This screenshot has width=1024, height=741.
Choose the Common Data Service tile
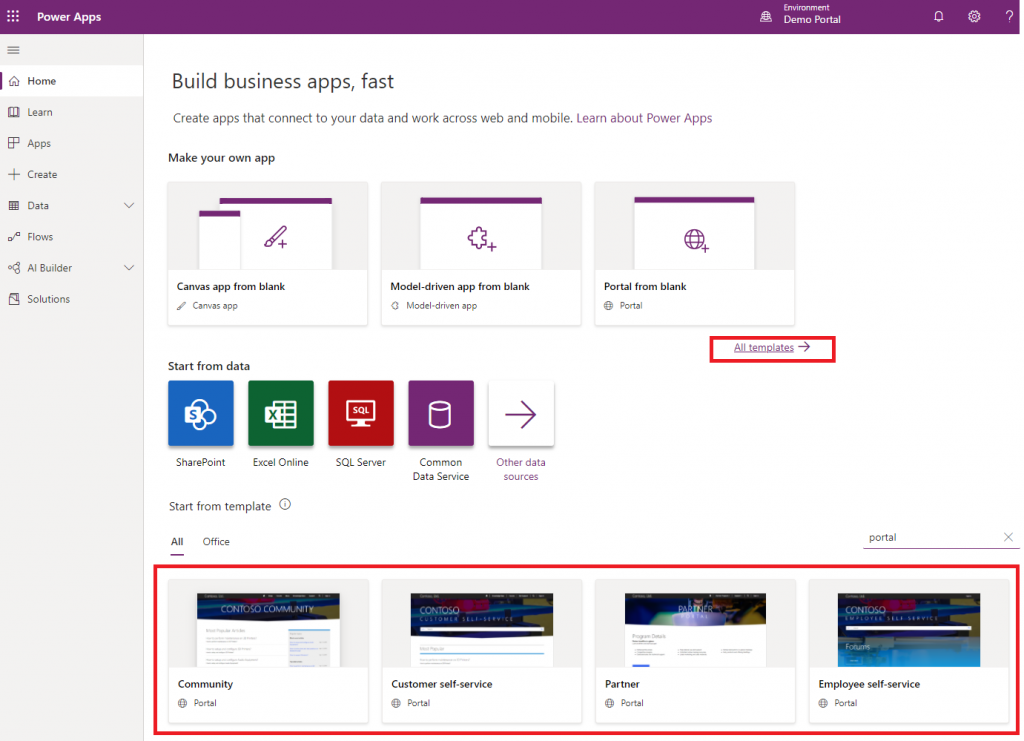pos(441,413)
